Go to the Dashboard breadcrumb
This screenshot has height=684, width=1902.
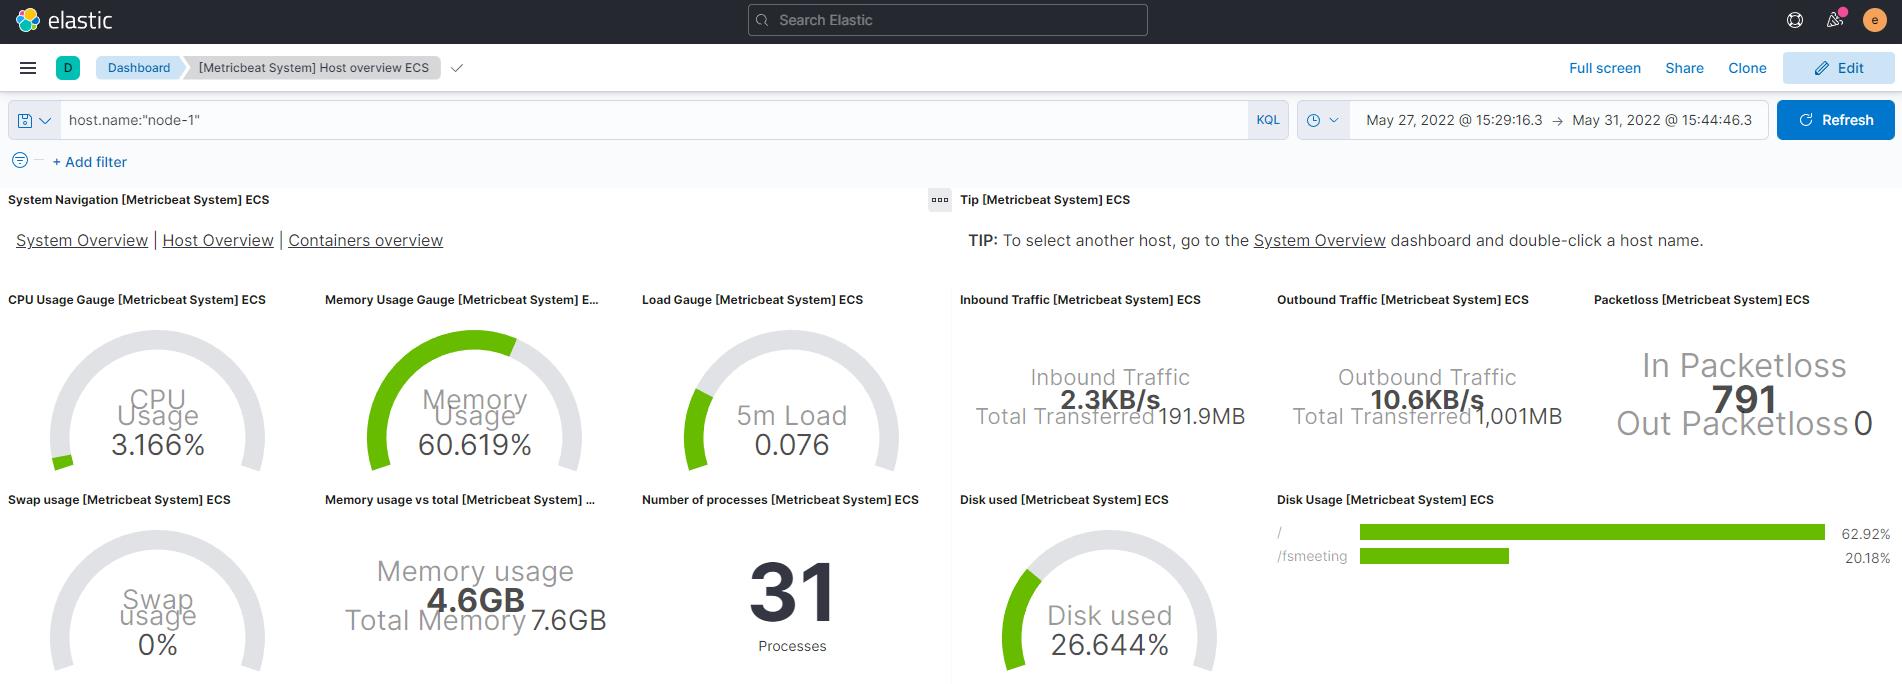[x=139, y=68]
